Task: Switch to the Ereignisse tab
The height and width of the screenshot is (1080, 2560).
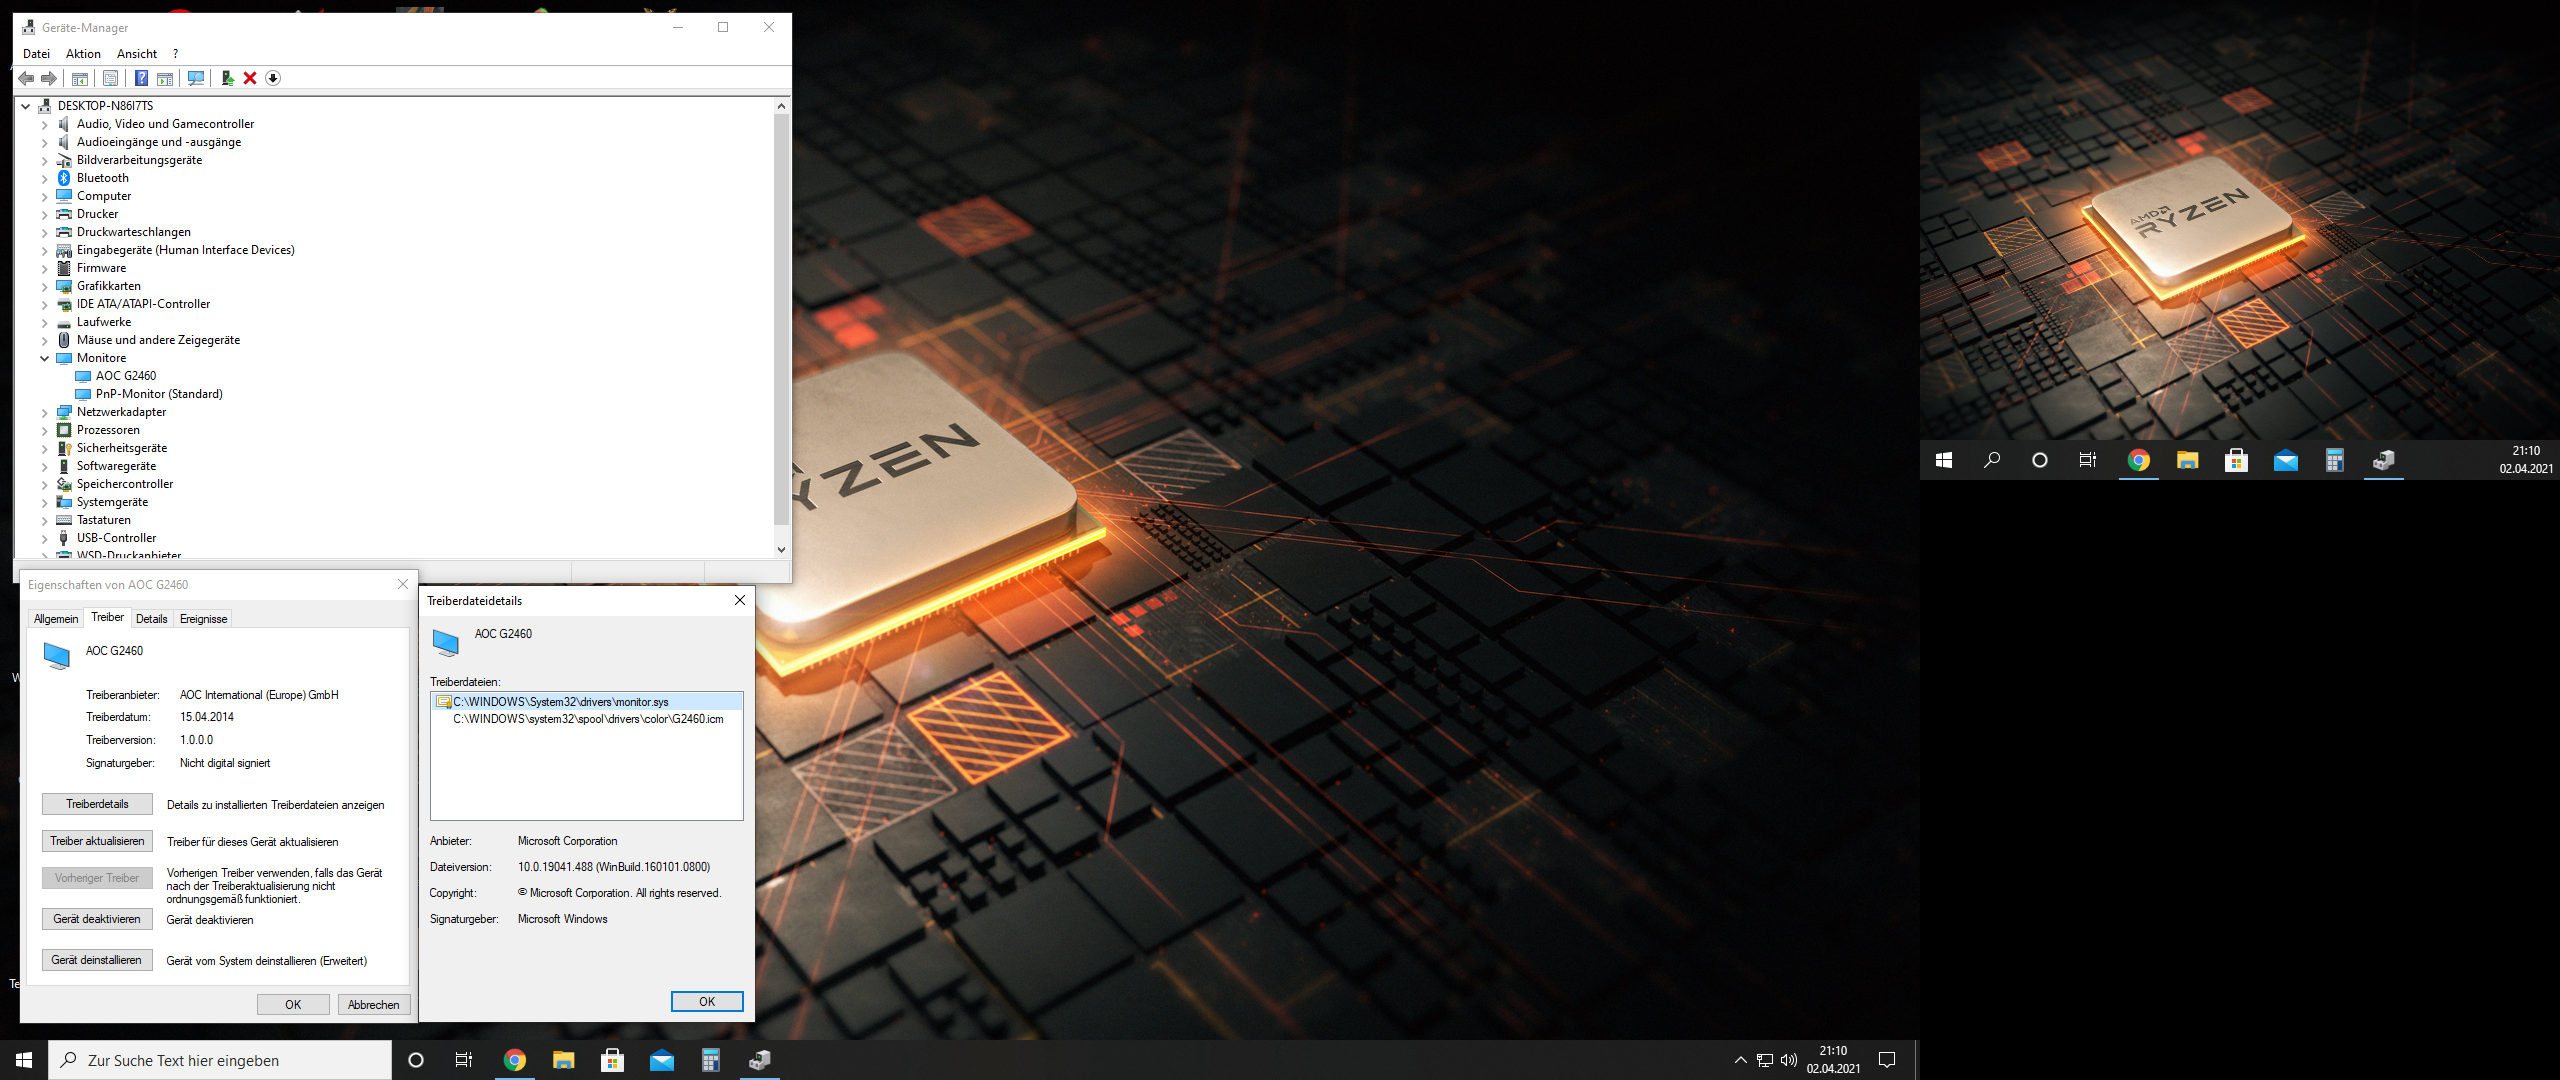Action: coord(203,619)
